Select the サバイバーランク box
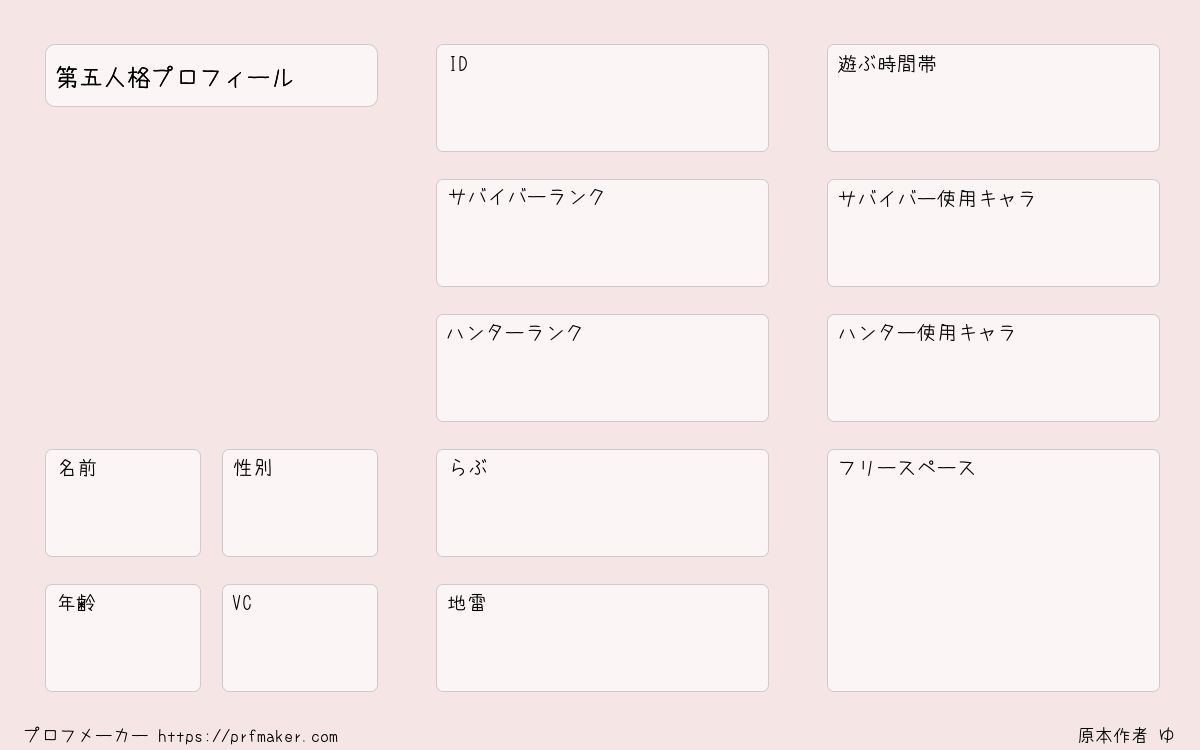This screenshot has width=1200, height=750. pos(602,233)
